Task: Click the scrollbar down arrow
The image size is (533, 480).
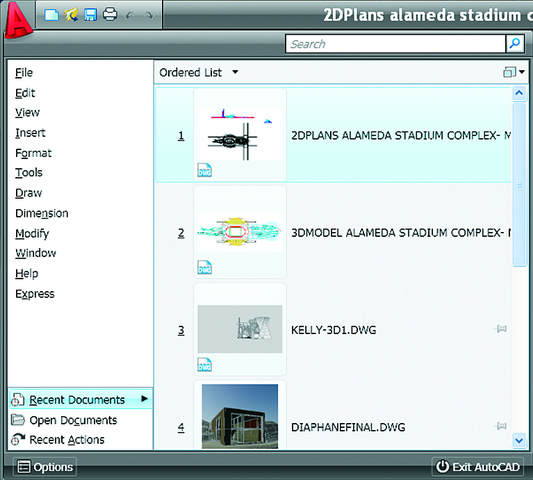Action: 519,441
